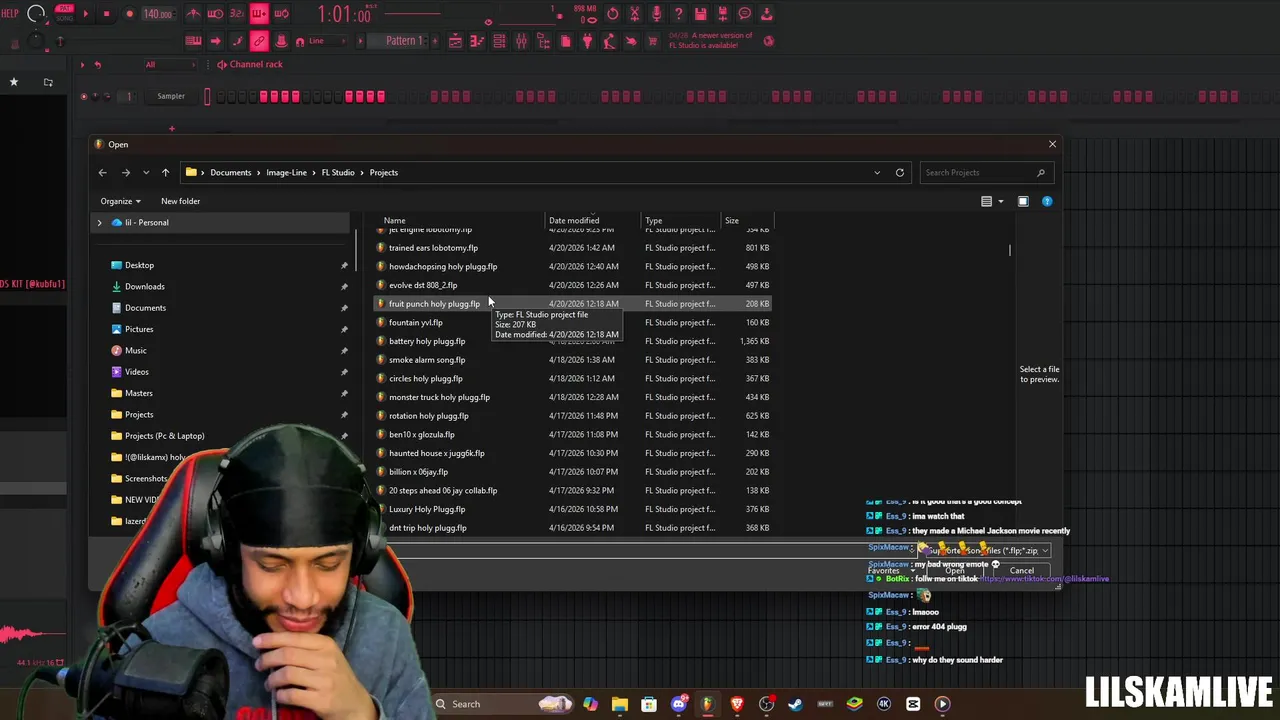Click Image-Line in the address path
The height and width of the screenshot is (720, 1280).
click(x=286, y=172)
